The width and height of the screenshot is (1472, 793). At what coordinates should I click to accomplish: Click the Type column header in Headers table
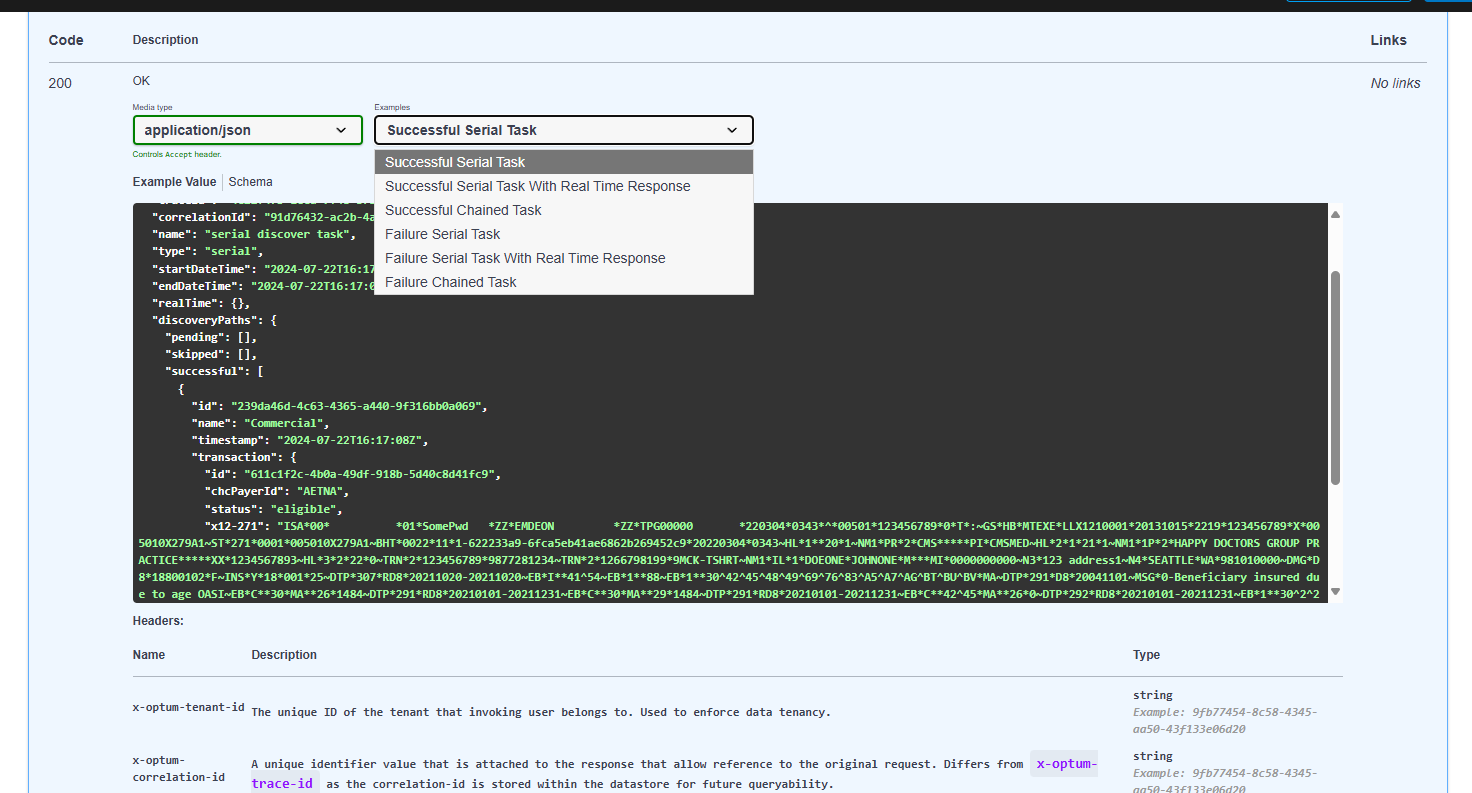click(1146, 655)
